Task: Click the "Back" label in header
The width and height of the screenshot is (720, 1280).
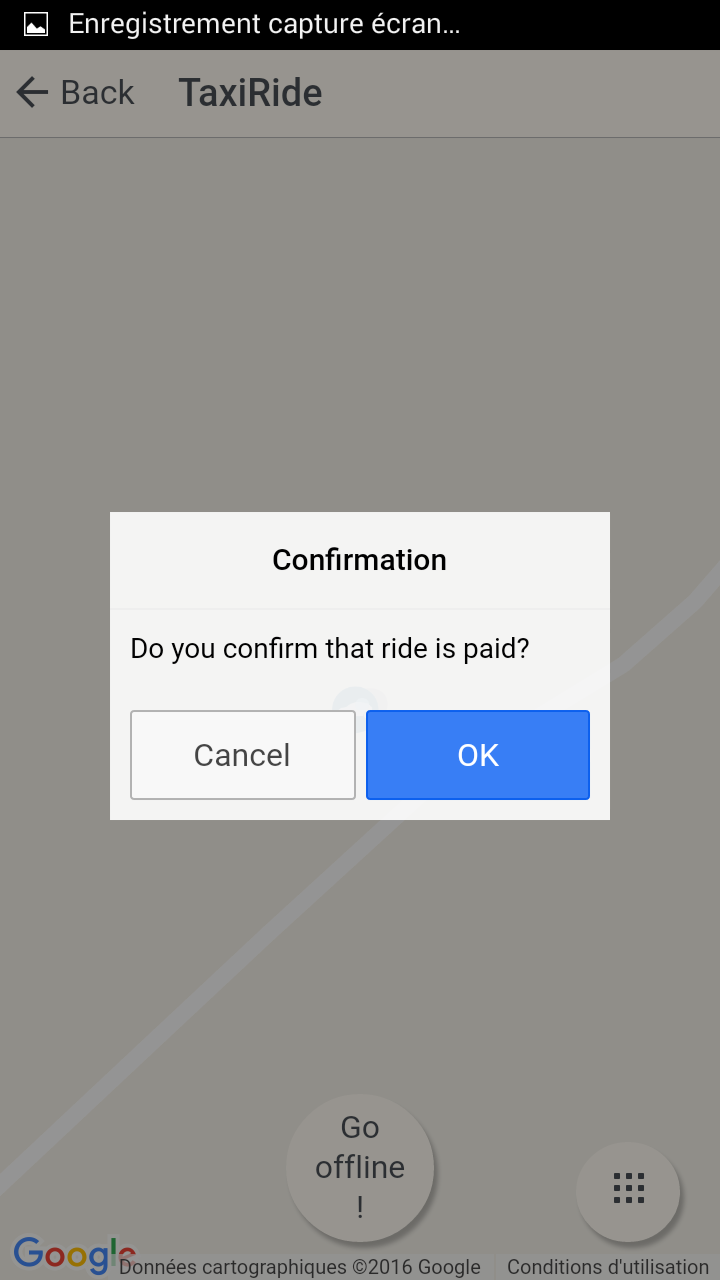Action: 97,93
